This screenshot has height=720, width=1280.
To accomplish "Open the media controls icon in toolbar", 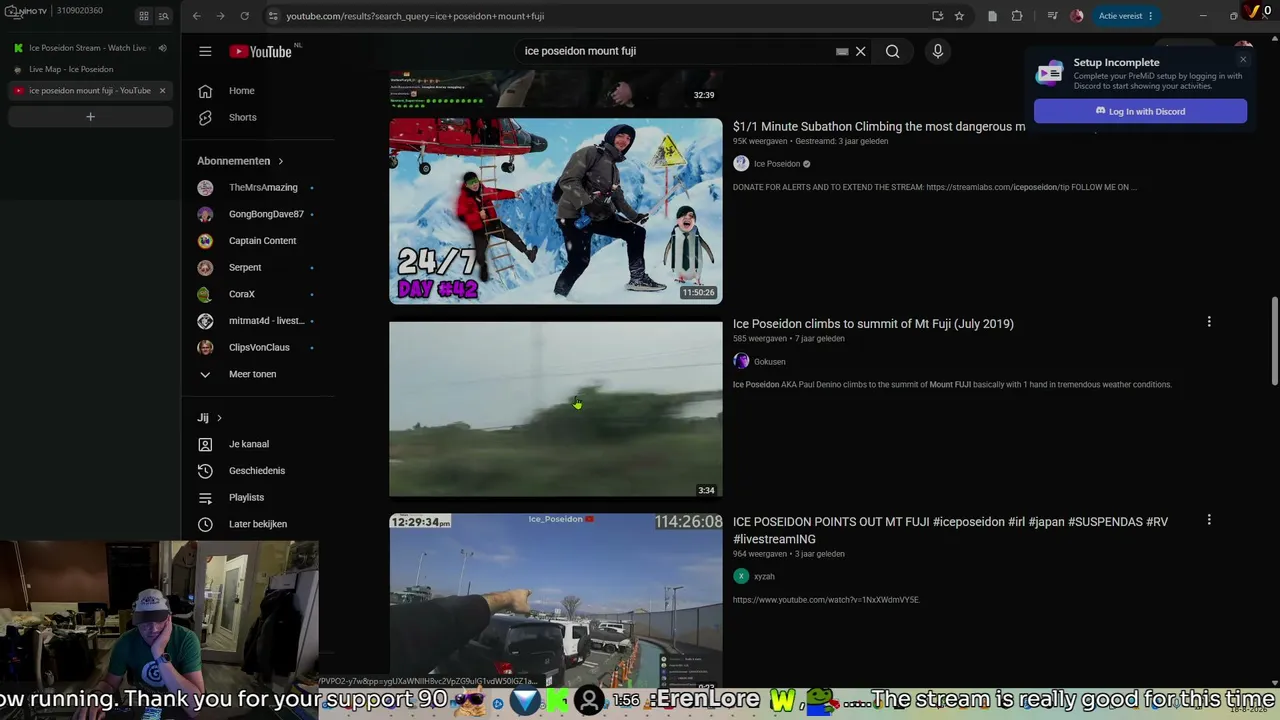I will pyautogui.click(x=1052, y=16).
